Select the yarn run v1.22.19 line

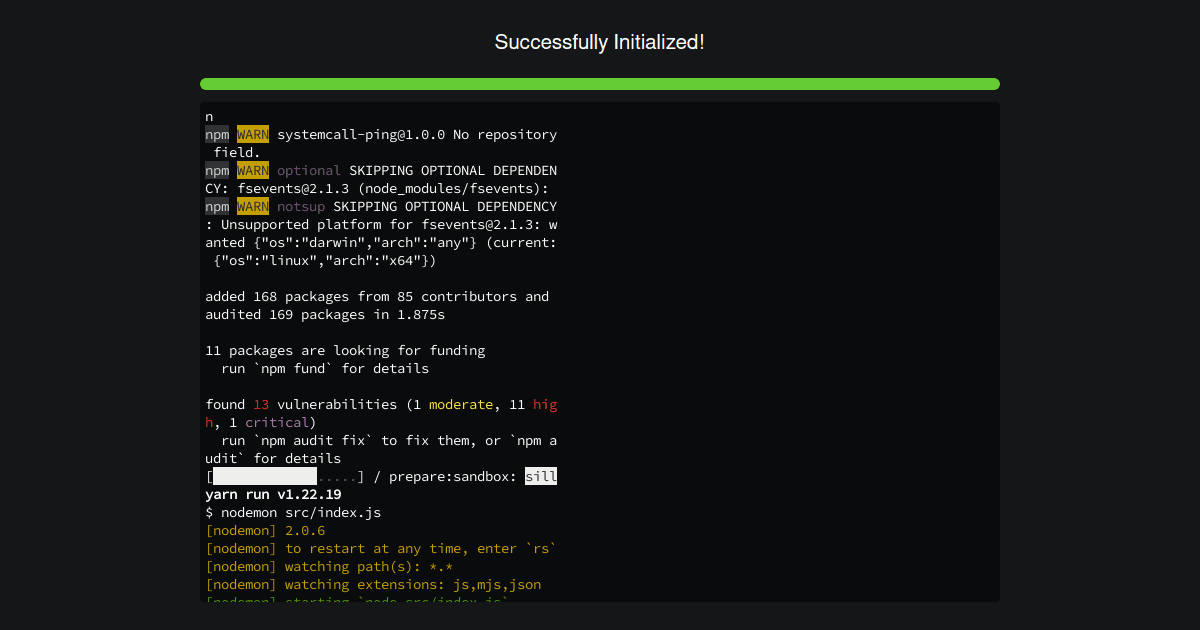[x=271, y=494]
